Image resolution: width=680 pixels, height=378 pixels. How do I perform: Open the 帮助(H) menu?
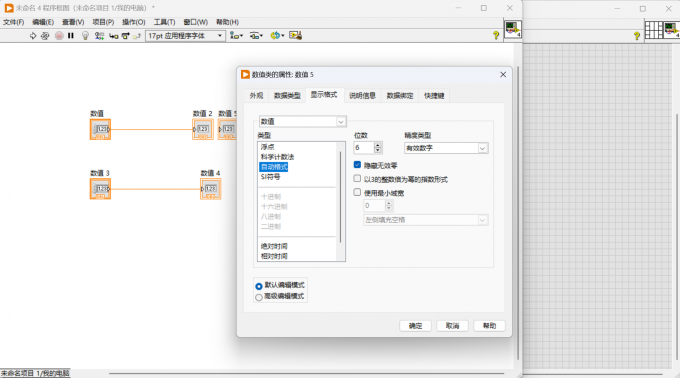click(x=227, y=22)
